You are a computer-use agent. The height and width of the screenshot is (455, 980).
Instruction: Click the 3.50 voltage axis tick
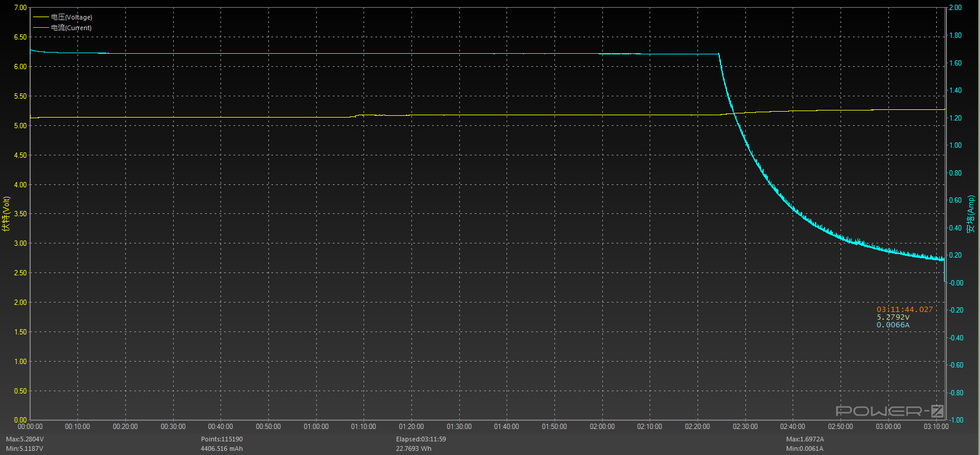[x=20, y=214]
